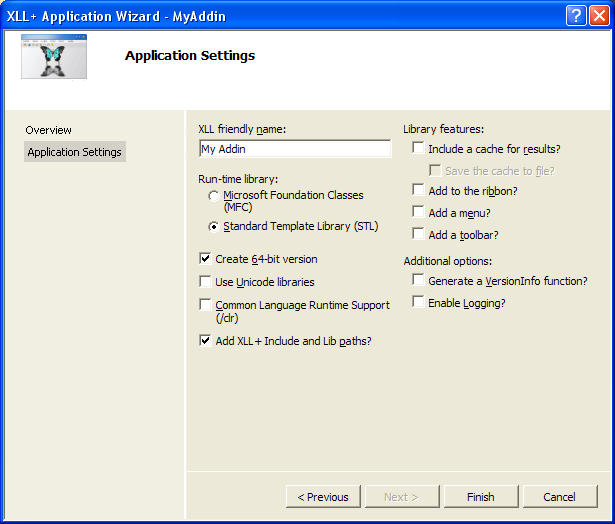Enable Generate a VersionInfo function
Viewport: 615px width, 524px height.
(x=418, y=281)
